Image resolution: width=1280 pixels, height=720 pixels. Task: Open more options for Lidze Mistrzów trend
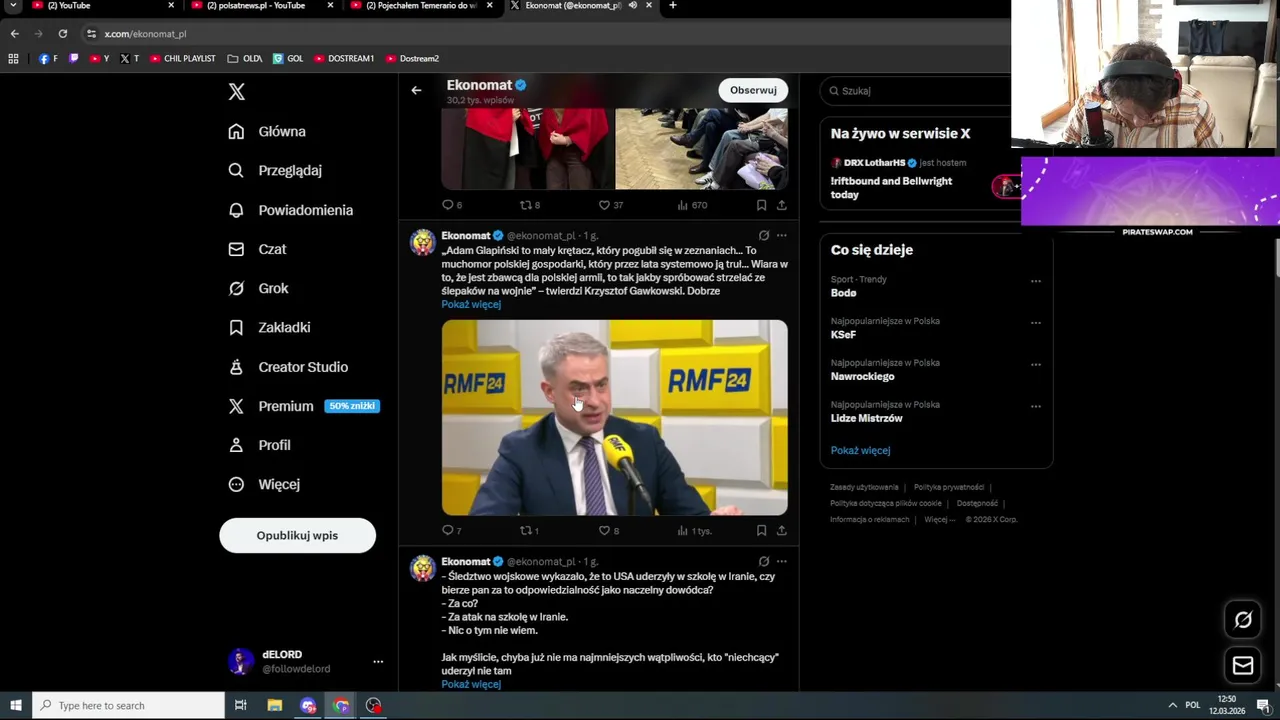[1036, 407]
